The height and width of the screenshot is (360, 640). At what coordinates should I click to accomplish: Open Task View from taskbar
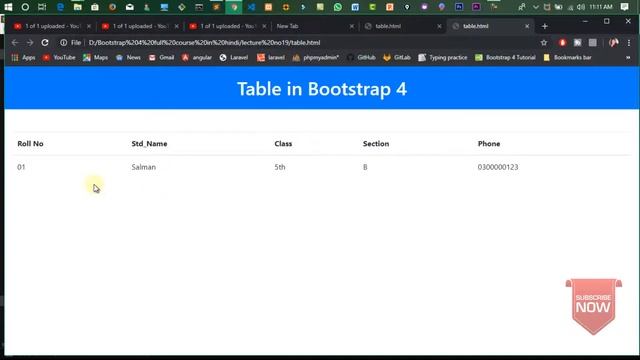[42, 7]
